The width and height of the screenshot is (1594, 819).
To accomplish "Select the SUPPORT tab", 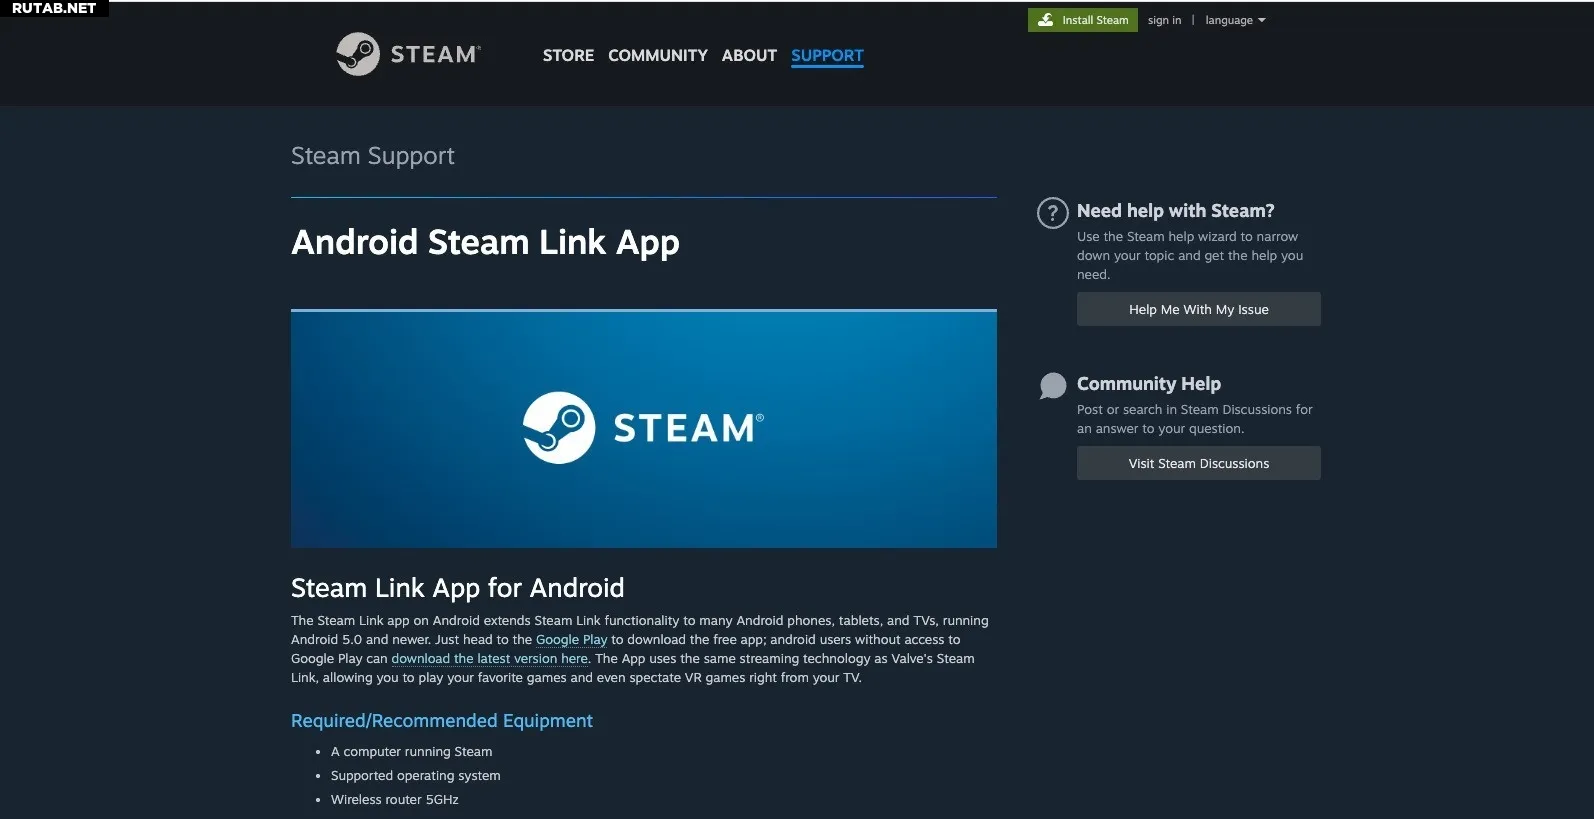I will pos(827,56).
